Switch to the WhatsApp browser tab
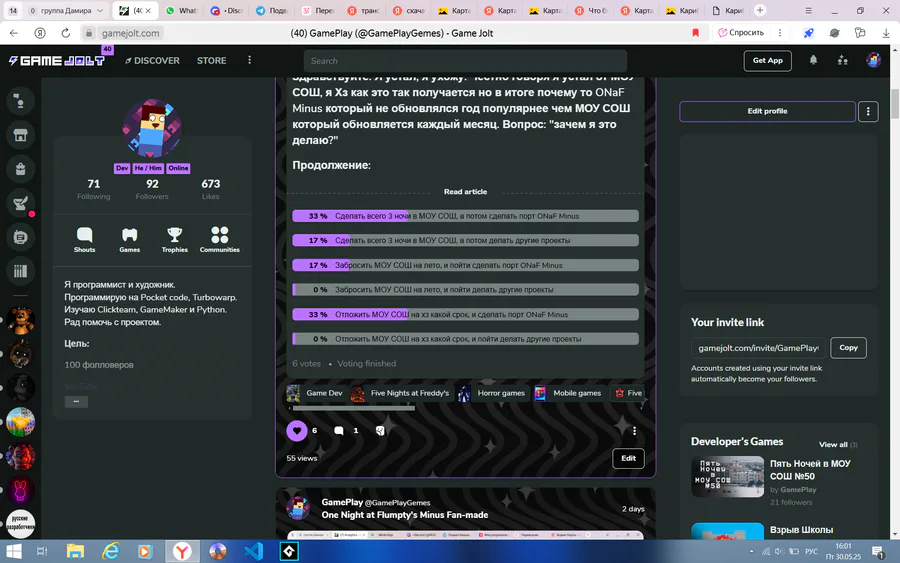This screenshot has width=900, height=563. 181,10
